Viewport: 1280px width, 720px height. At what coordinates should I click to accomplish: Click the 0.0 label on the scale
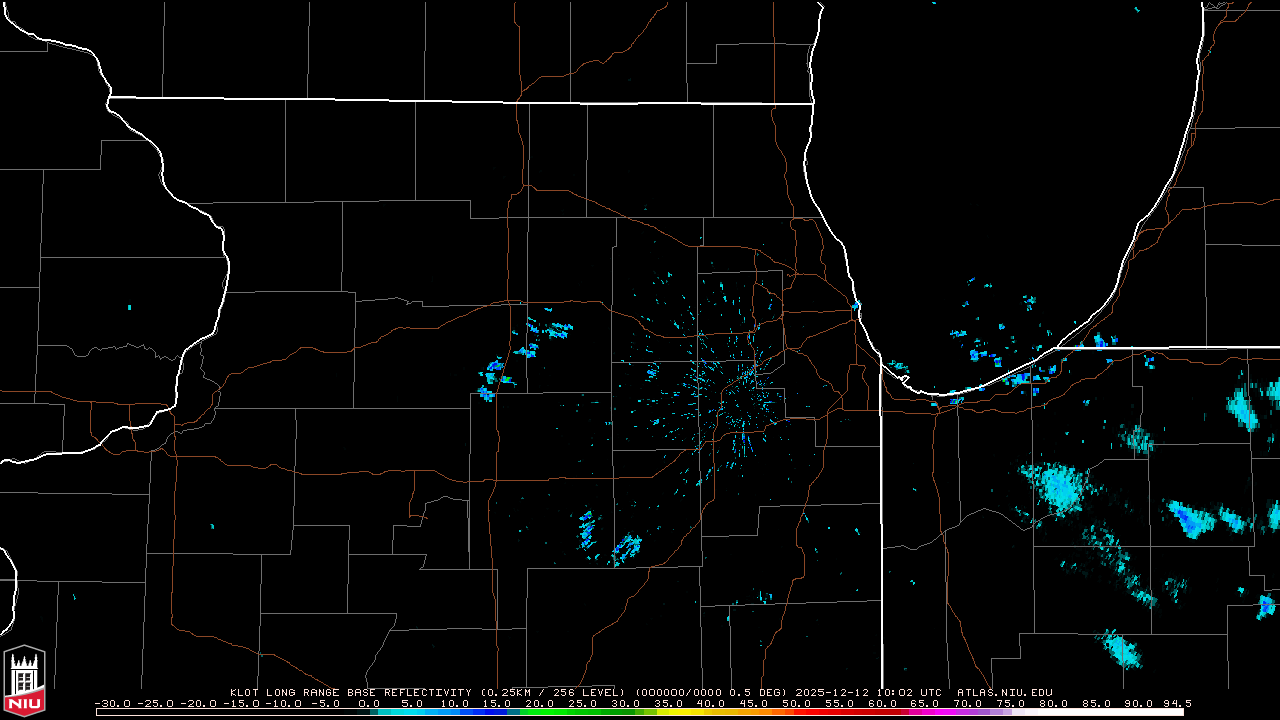point(369,703)
